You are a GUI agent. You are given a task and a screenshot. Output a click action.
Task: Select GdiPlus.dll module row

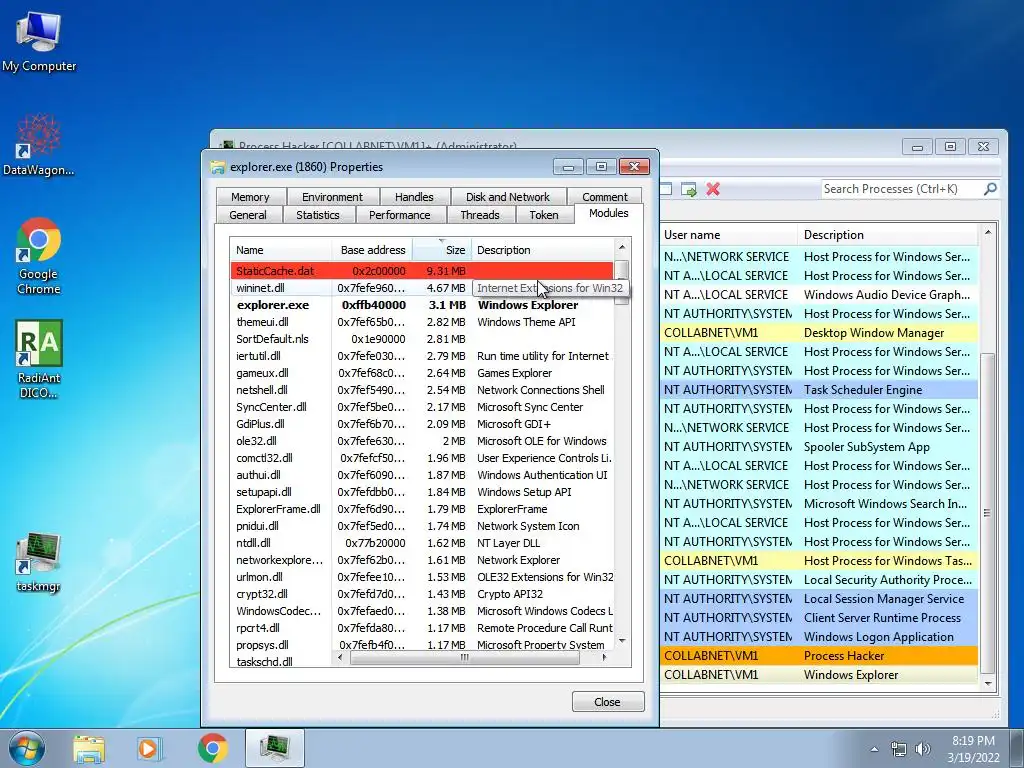tap(422, 424)
